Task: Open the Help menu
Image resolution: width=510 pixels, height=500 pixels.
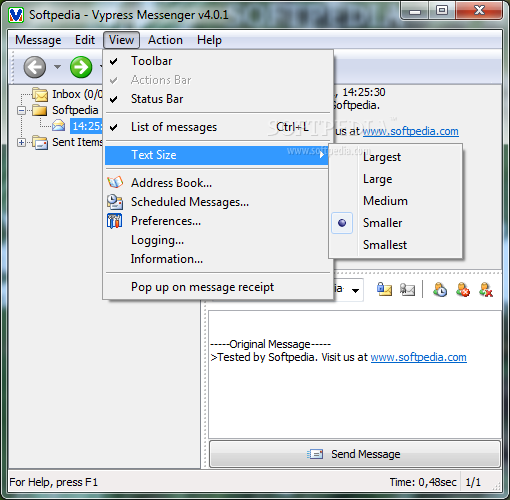Action: pos(209,40)
